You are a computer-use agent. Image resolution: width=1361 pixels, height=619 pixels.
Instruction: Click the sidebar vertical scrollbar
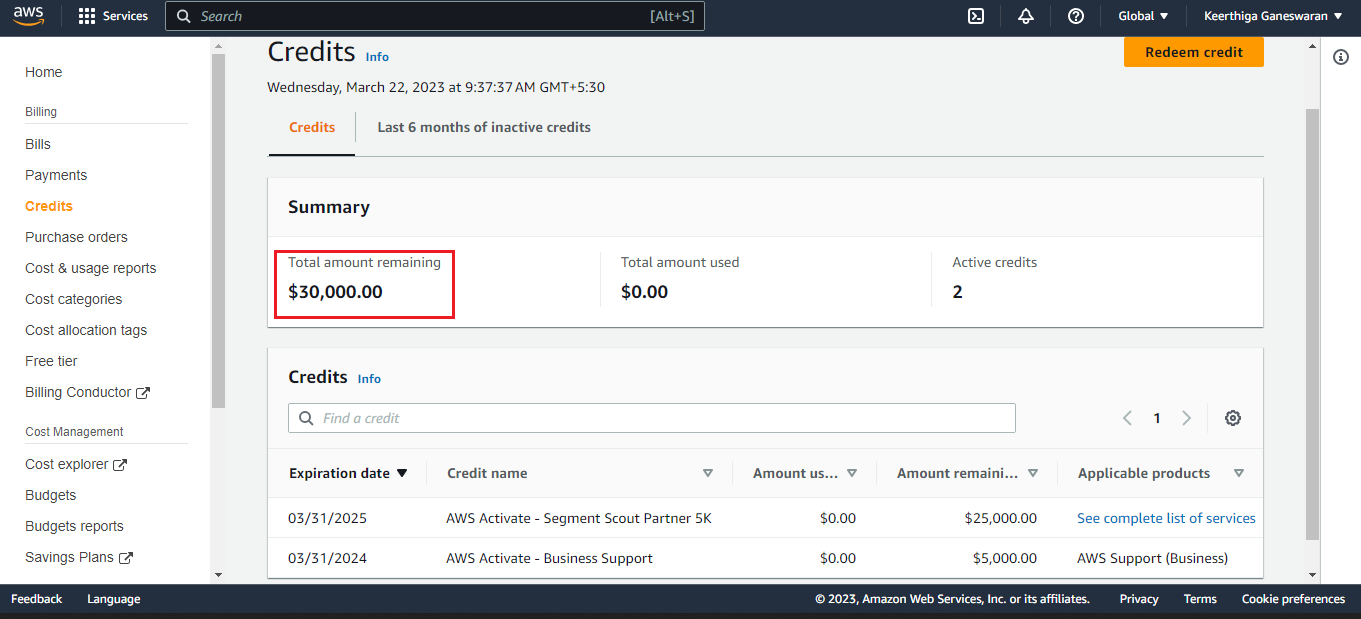pos(218,230)
